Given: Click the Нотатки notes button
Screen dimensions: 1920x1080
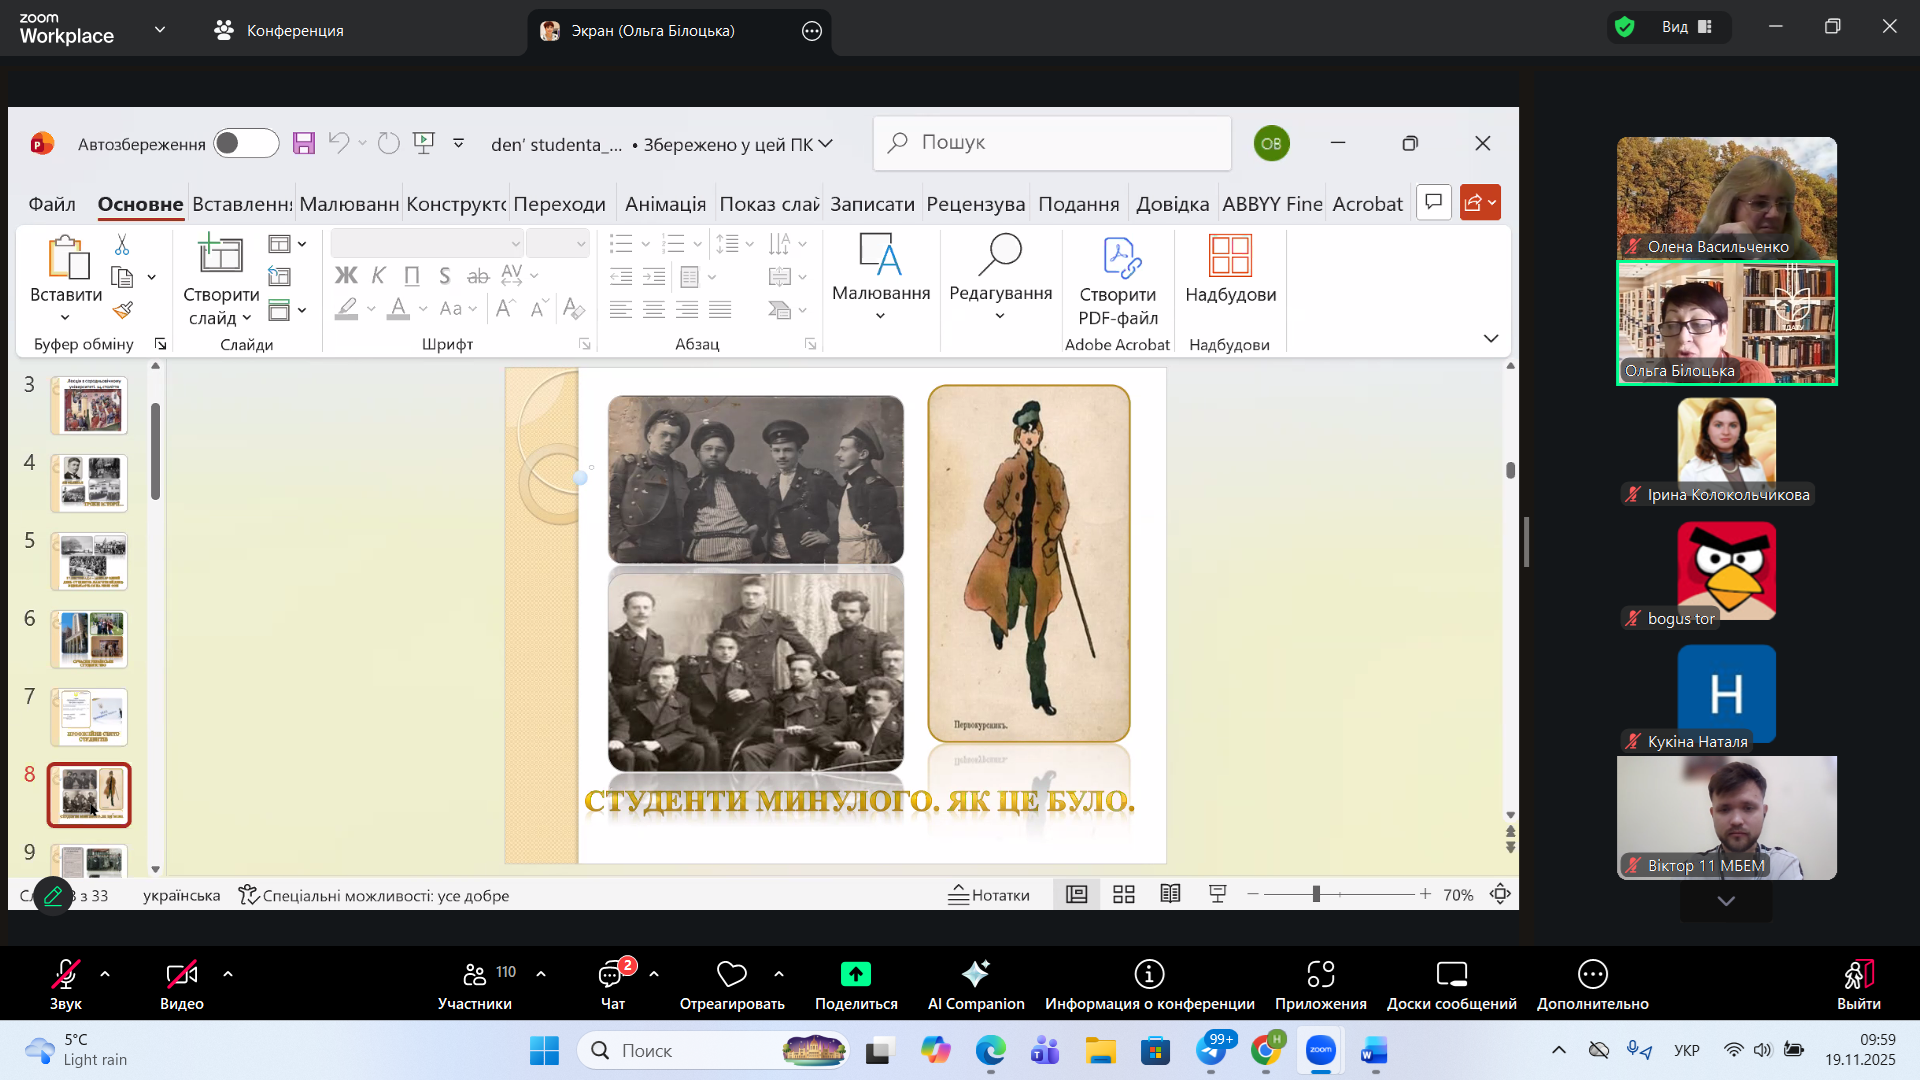Looking at the screenshot, I should (989, 895).
